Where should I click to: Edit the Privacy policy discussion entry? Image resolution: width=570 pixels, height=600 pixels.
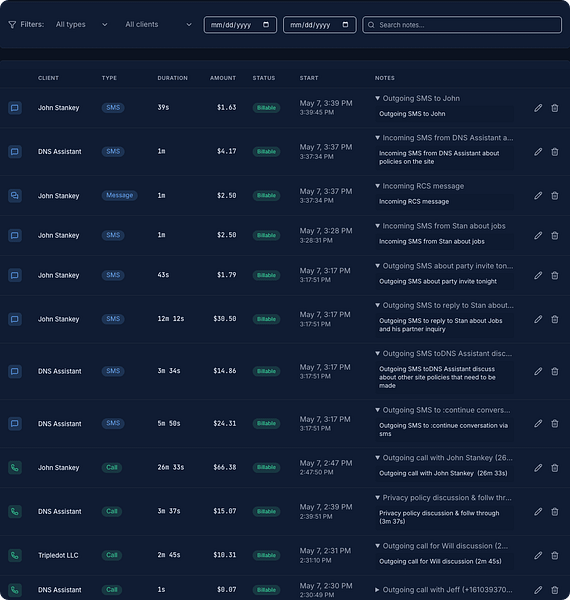(x=538, y=512)
